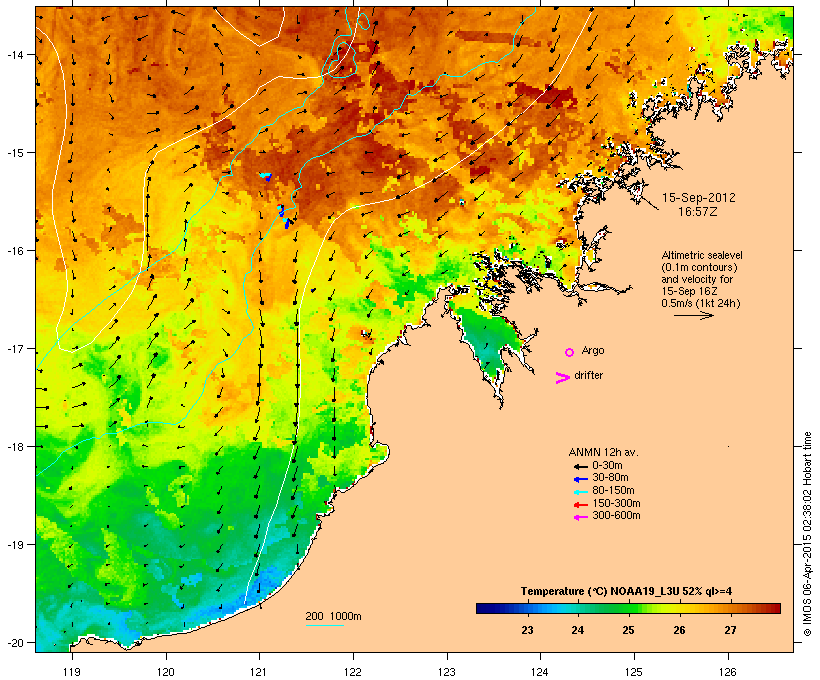Click the '30-80m' depth label

pos(610,478)
